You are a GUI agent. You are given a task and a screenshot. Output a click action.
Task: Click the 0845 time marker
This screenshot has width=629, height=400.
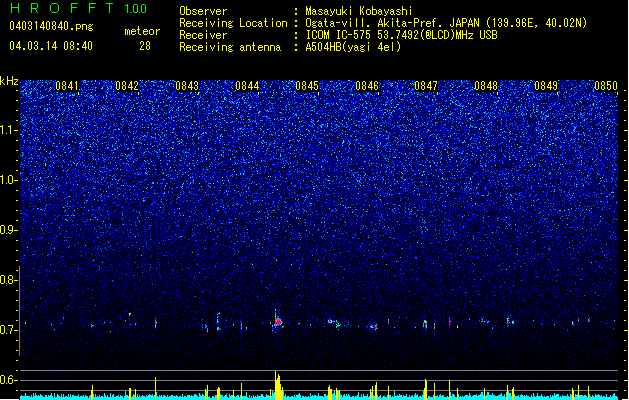[307, 86]
